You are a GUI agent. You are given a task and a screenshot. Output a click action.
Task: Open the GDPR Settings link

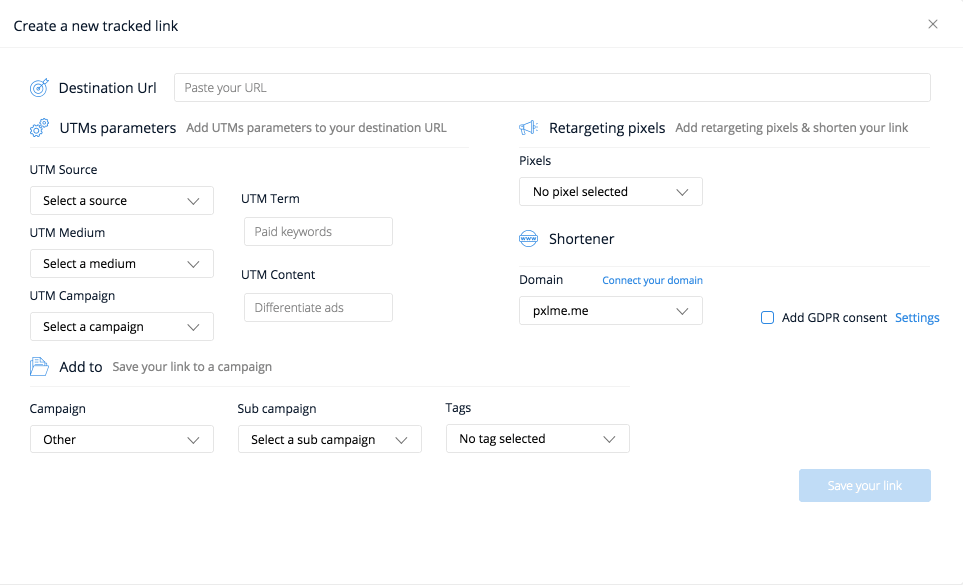coord(917,318)
